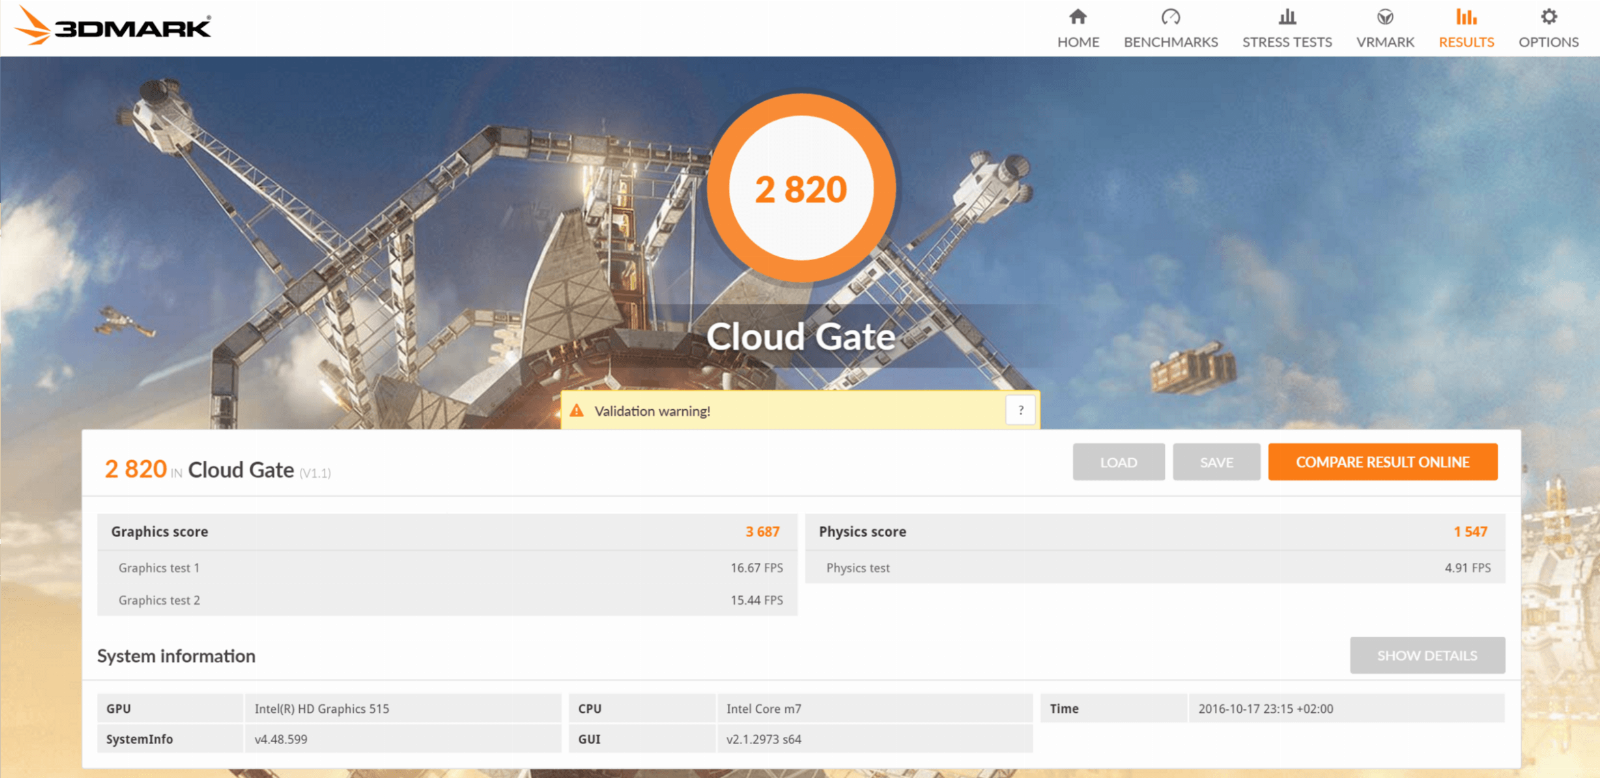The height and width of the screenshot is (778, 1600).
Task: Click the System information heading
Action: pyautogui.click(x=176, y=656)
